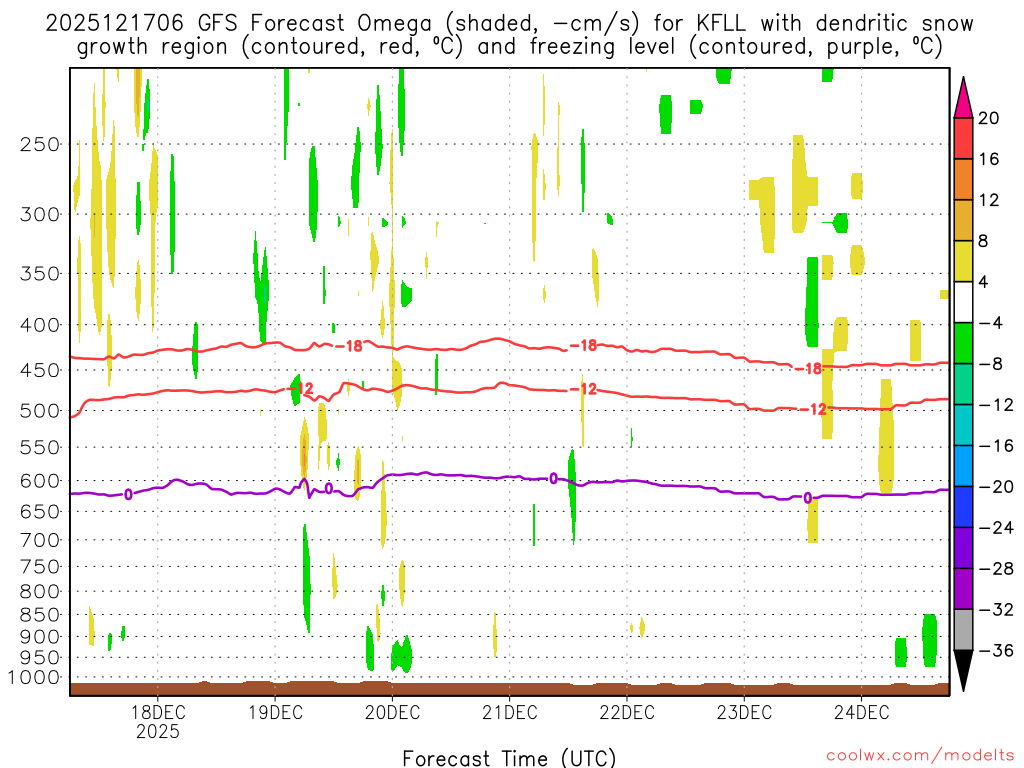The width and height of the screenshot is (1024, 768).
Task: Click the red 16 to 20 colorbar swatch
Action: pos(963,138)
